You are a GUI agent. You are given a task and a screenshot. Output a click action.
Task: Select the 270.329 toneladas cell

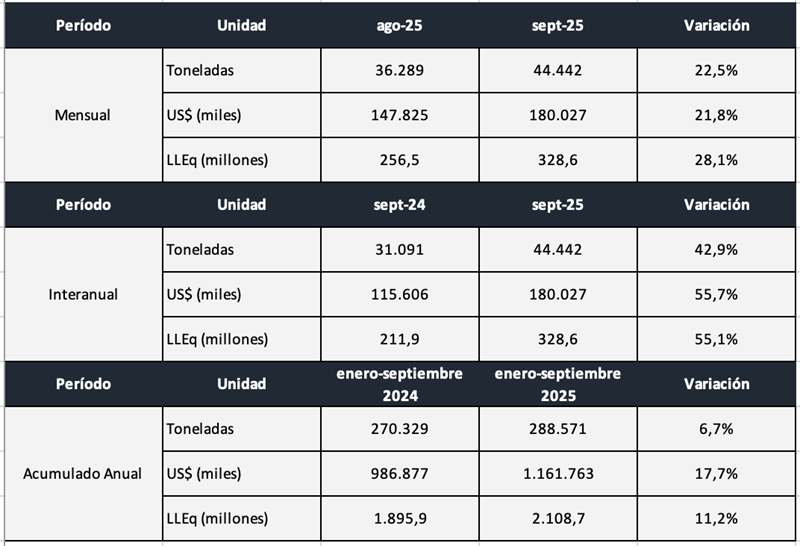pos(400,429)
